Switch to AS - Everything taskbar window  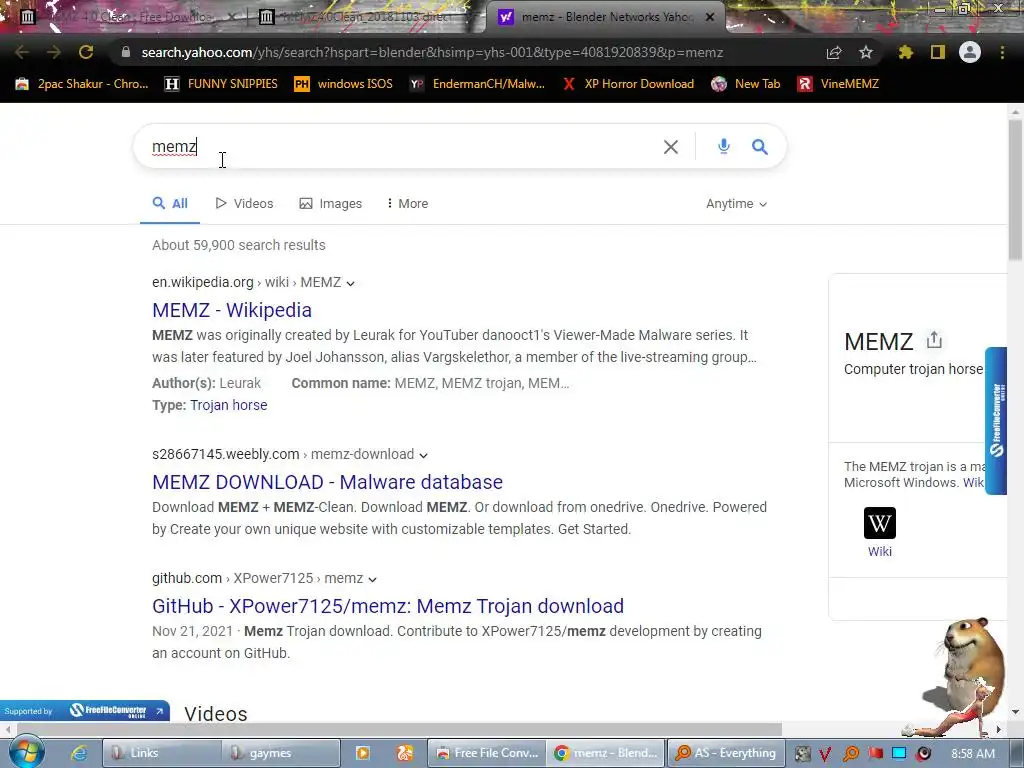click(x=726, y=753)
